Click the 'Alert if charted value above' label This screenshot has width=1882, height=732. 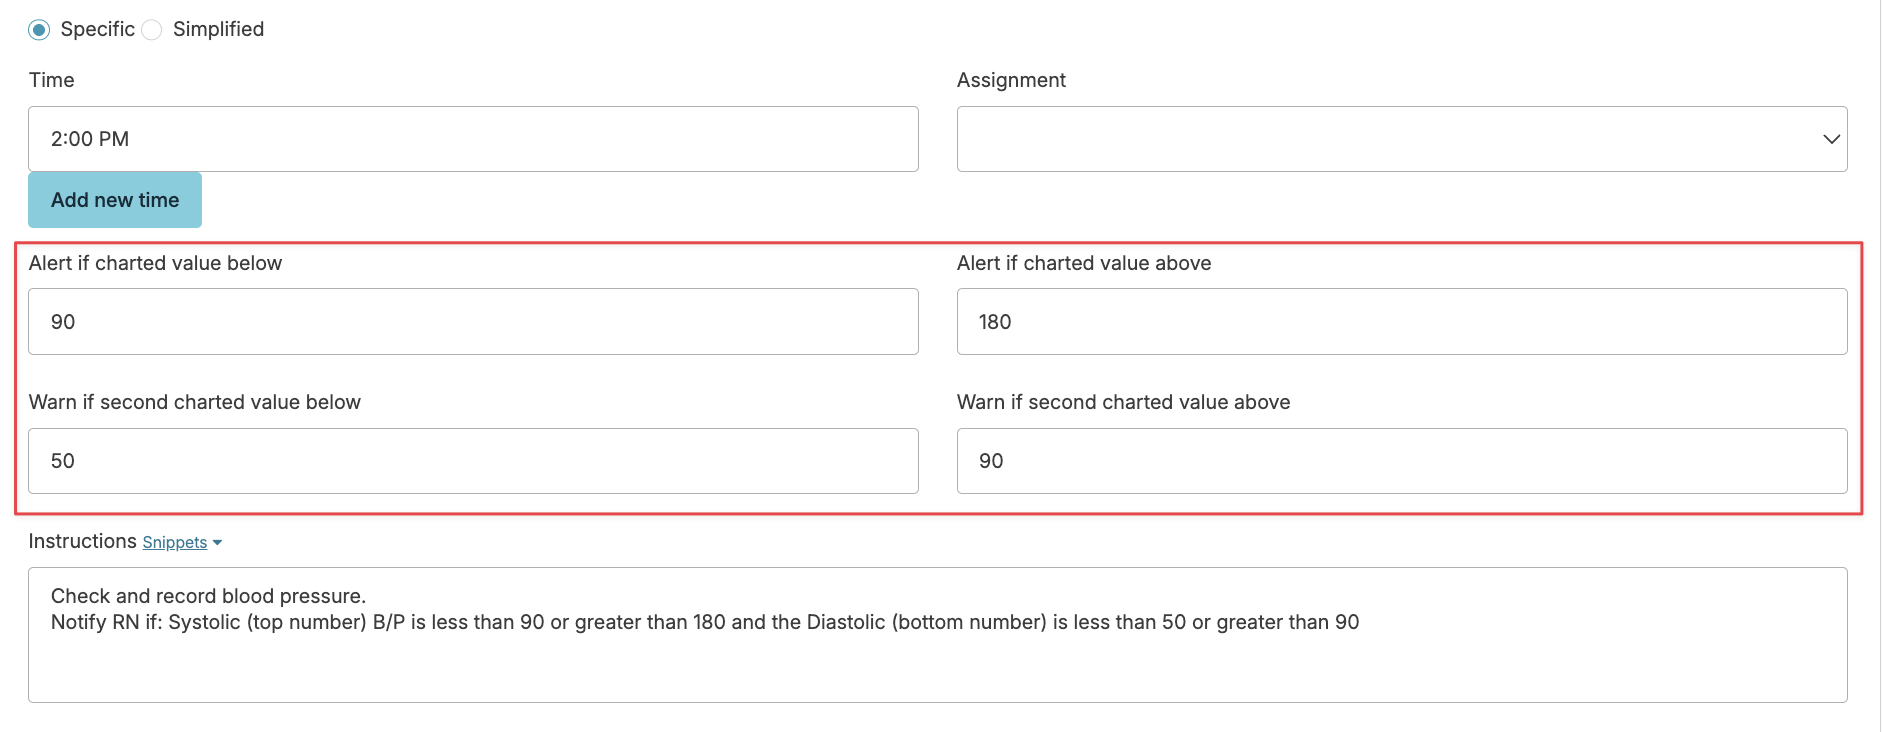[x=1084, y=263]
